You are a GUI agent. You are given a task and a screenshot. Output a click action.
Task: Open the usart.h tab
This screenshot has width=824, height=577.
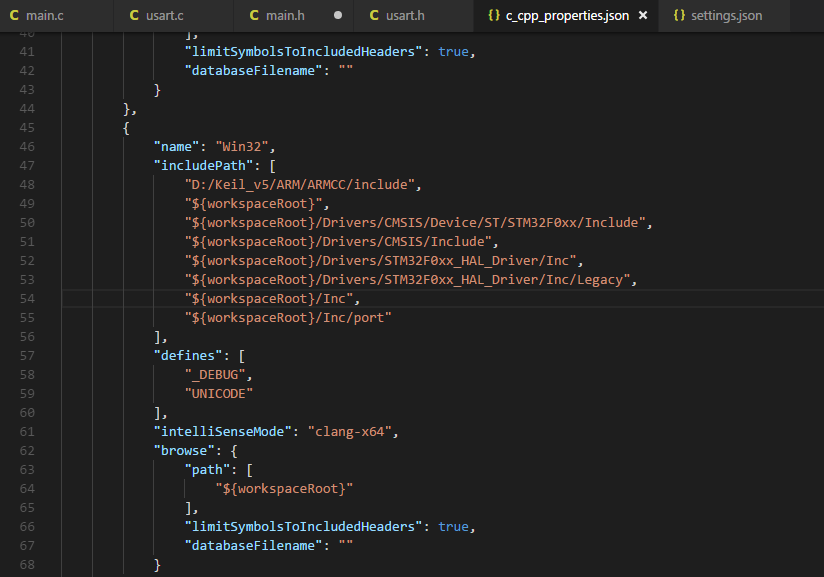(413, 16)
